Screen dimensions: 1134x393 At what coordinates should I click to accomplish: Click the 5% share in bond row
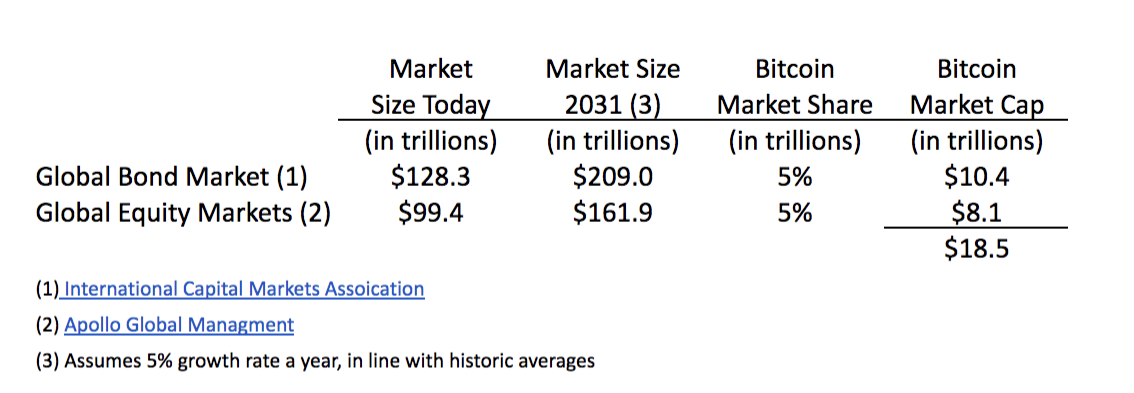[794, 177]
